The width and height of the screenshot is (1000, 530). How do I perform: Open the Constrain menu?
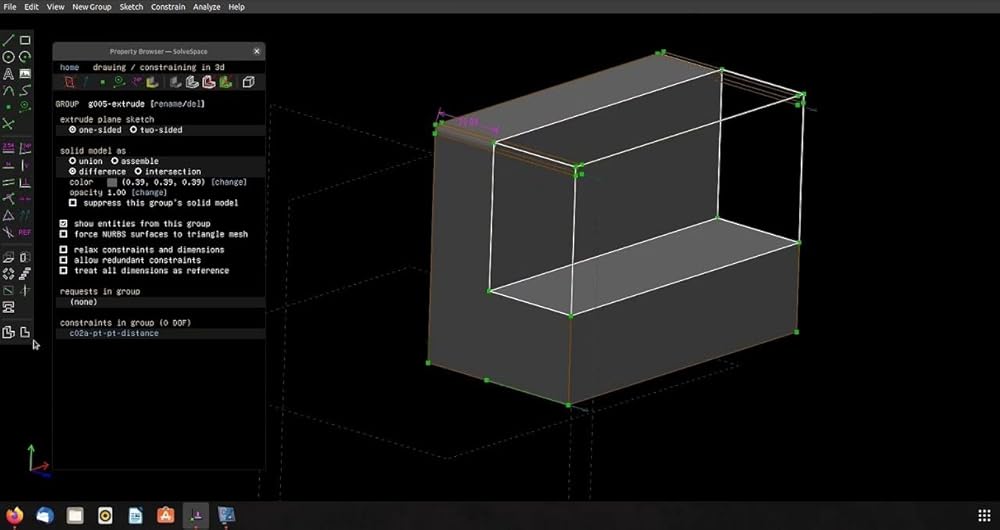pos(168,7)
